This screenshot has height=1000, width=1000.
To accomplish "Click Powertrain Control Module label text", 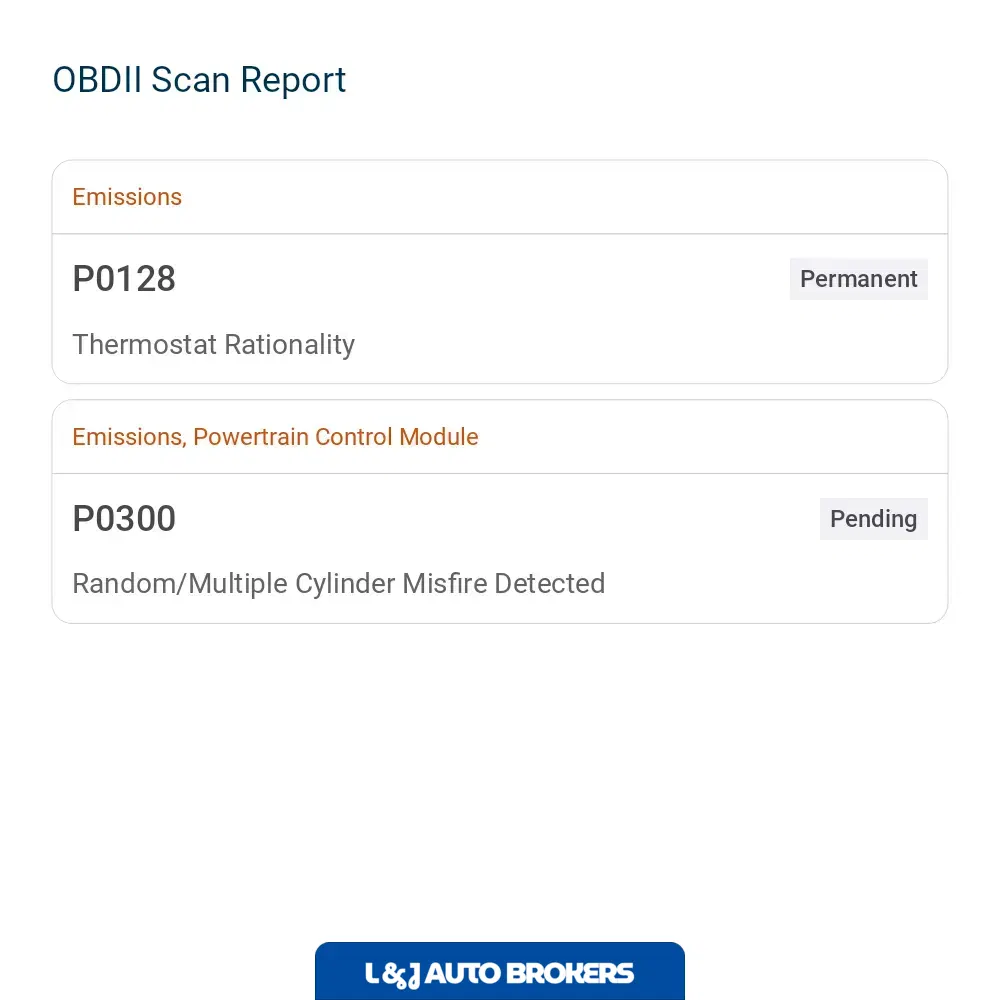I will coord(335,437).
